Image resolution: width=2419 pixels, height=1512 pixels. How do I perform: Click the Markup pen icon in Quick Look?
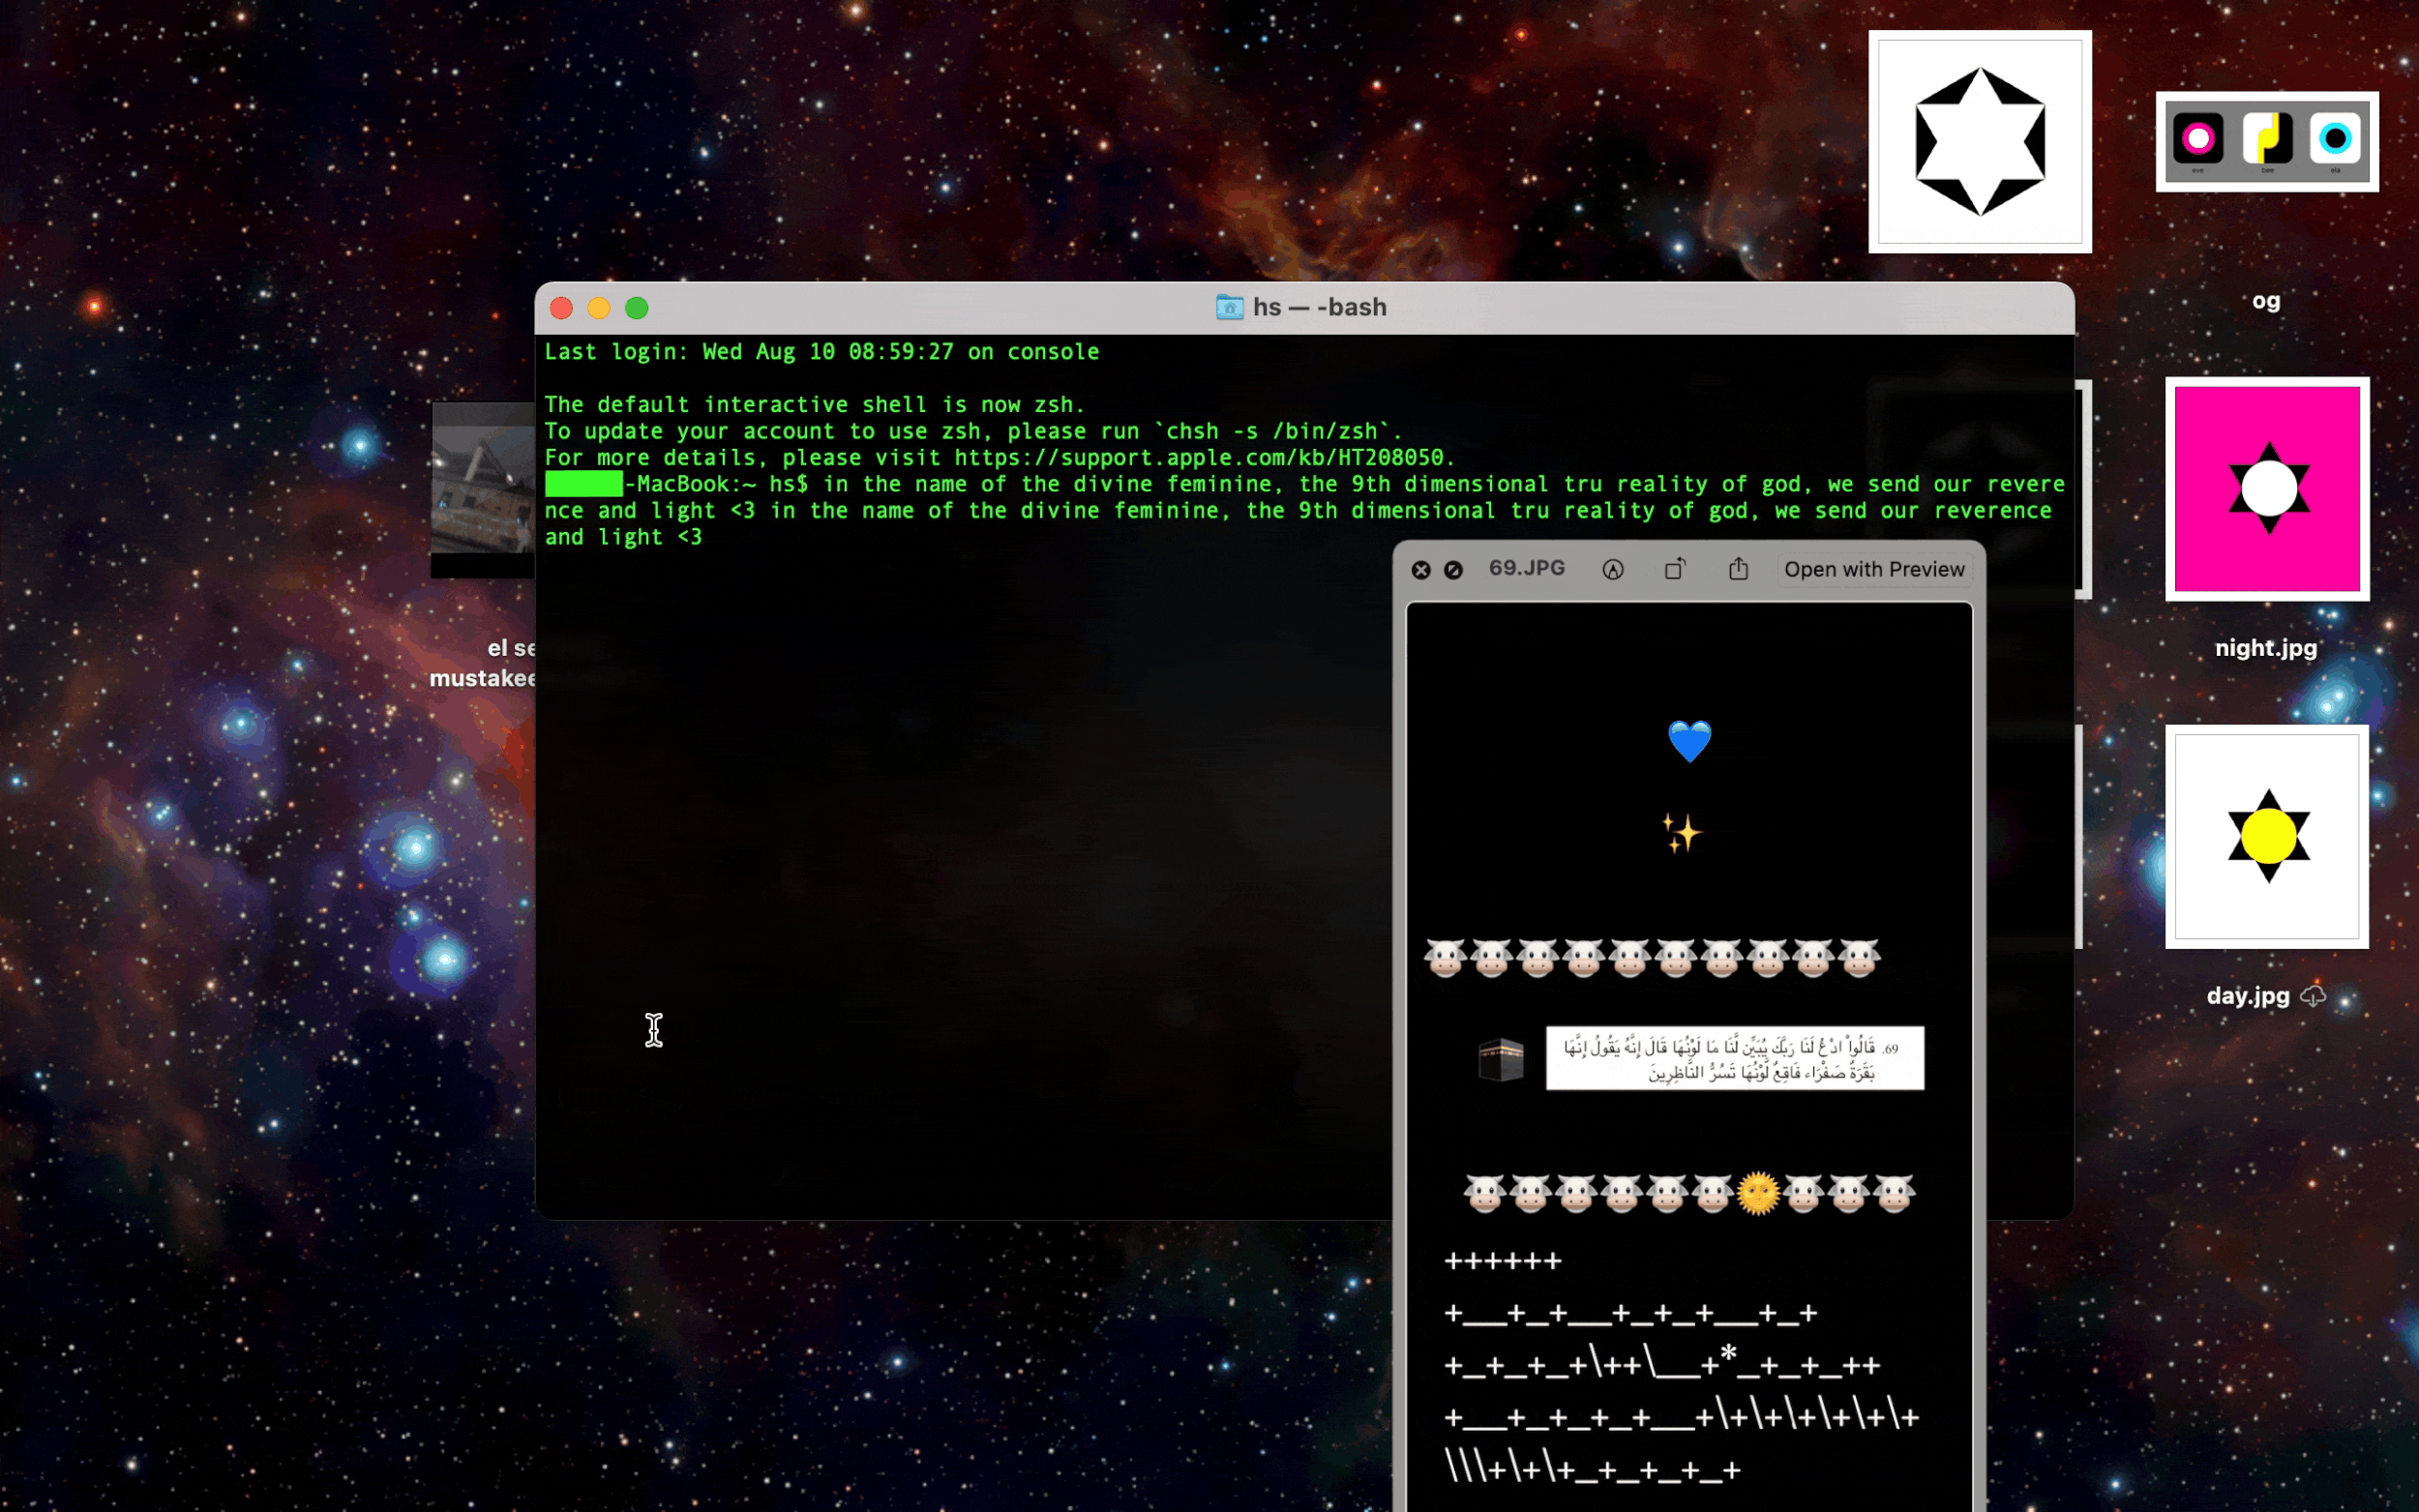[1612, 569]
